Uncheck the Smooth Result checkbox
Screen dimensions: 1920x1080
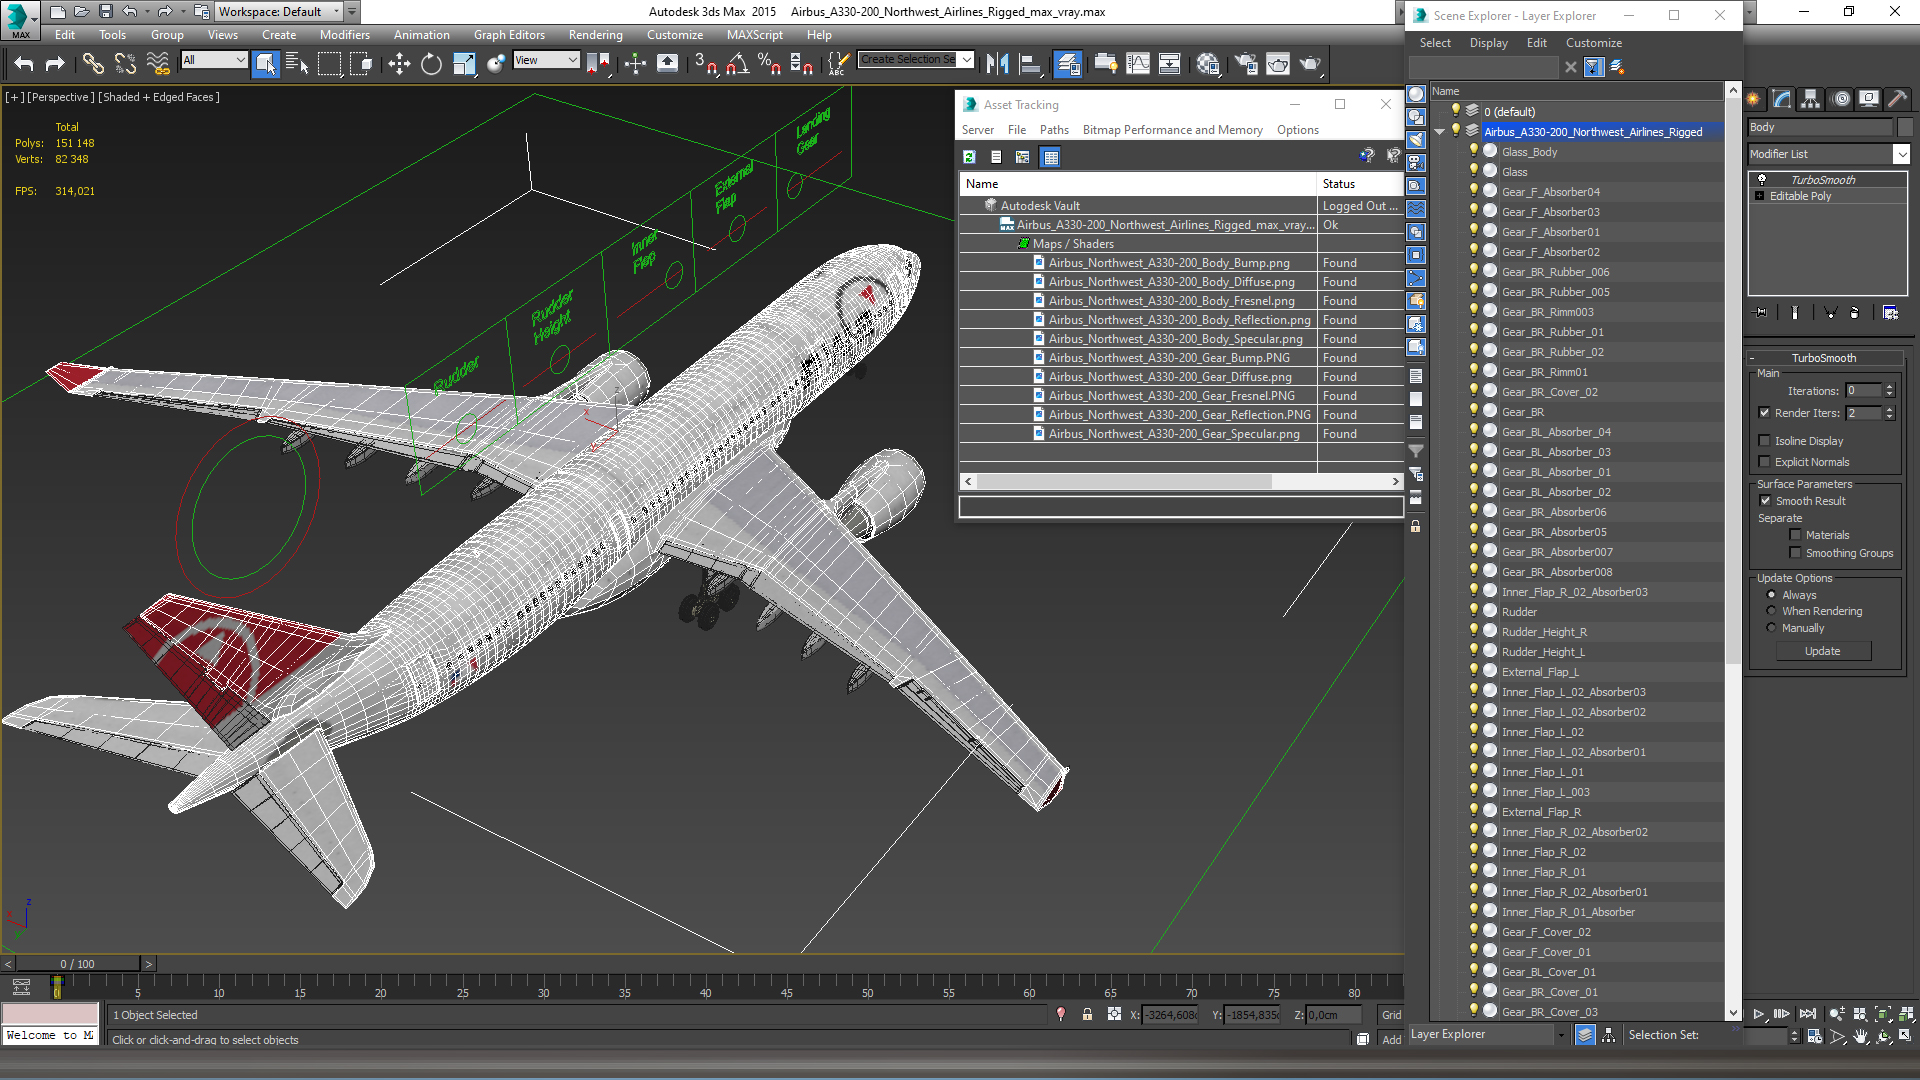coord(1766,501)
